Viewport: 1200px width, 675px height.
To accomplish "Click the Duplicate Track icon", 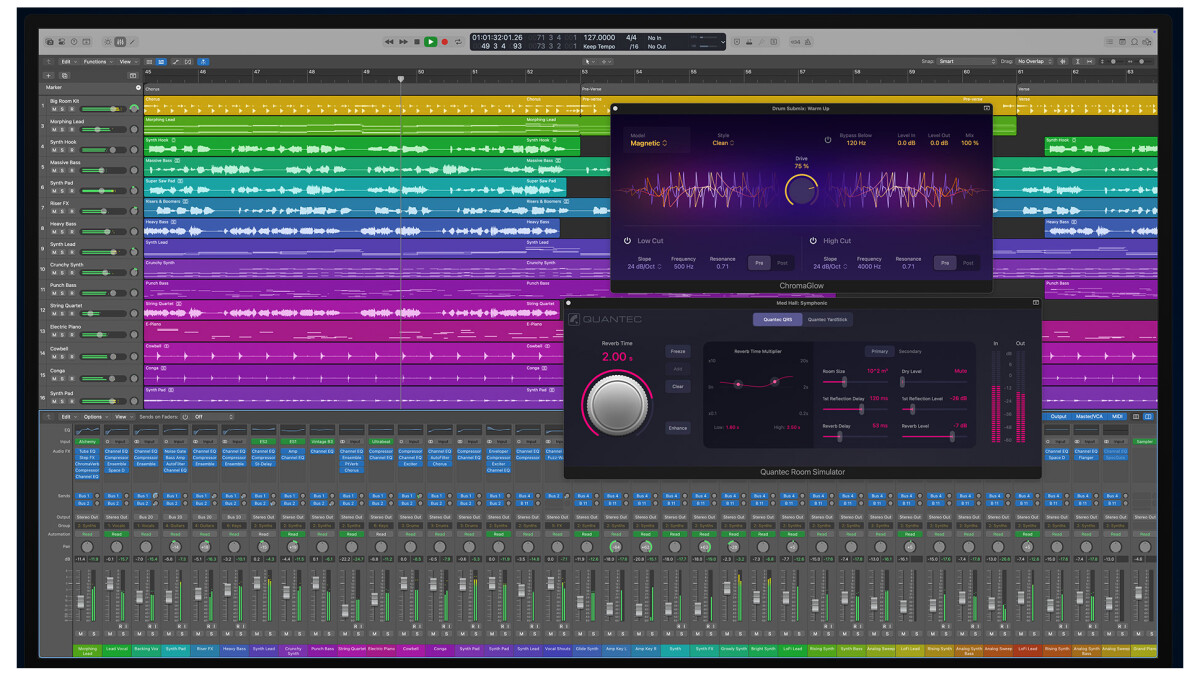I will point(64,75).
